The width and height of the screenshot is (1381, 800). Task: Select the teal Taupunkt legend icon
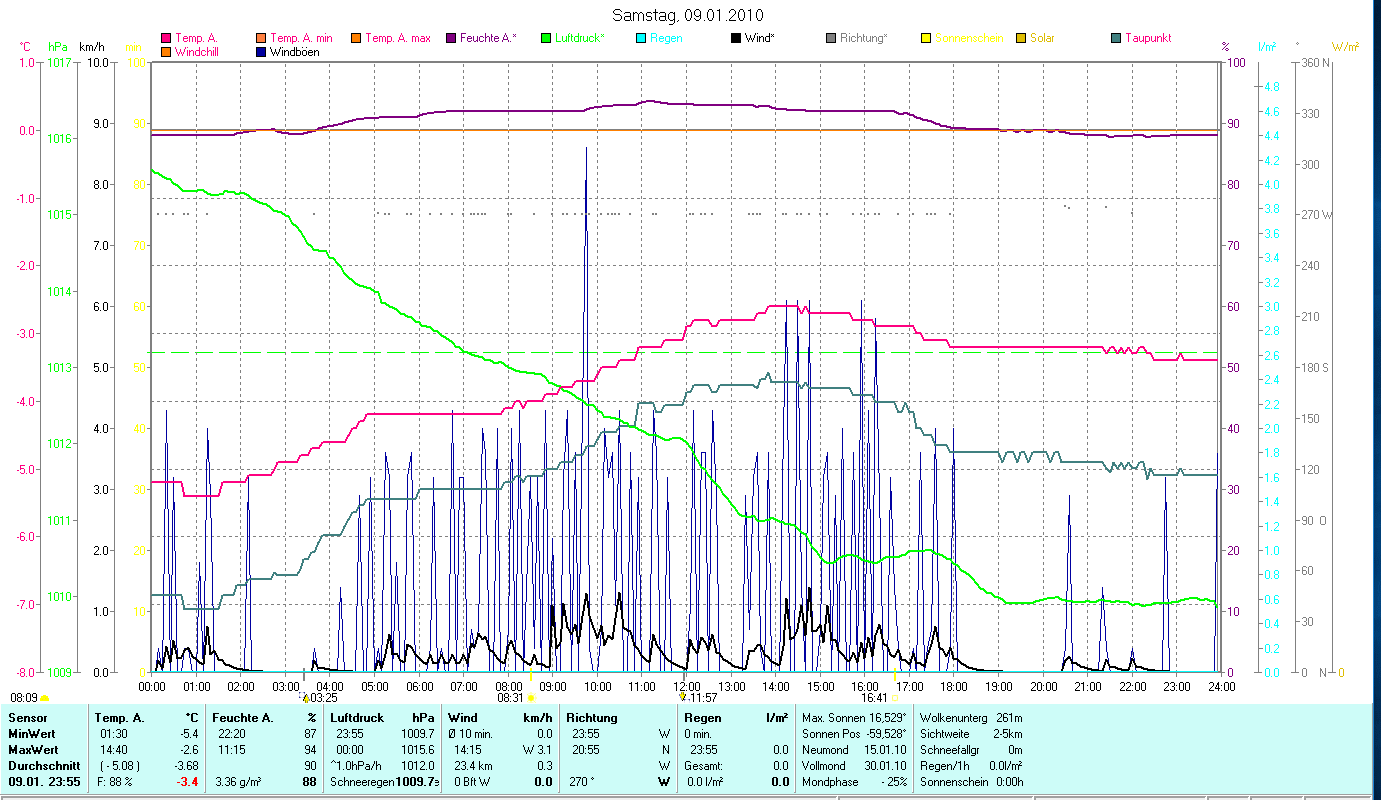[1115, 39]
